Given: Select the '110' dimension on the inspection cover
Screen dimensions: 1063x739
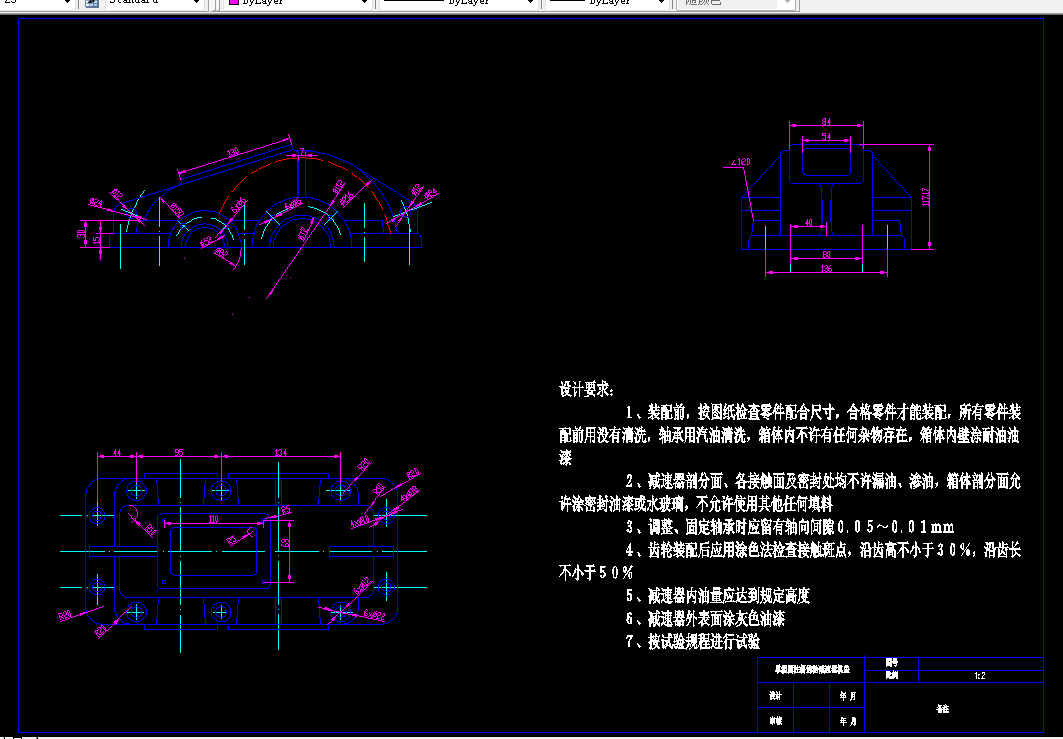Looking at the screenshot, I should (x=213, y=519).
